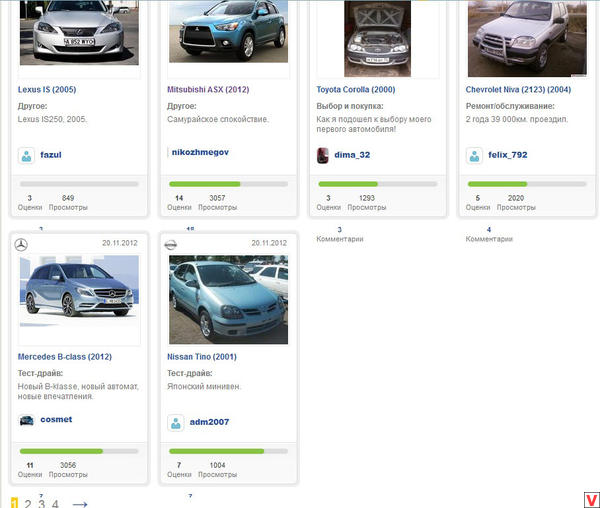Click 'Выбор и покупка:' category label
Image resolution: width=600 pixels, height=508 pixels.
[x=350, y=106]
